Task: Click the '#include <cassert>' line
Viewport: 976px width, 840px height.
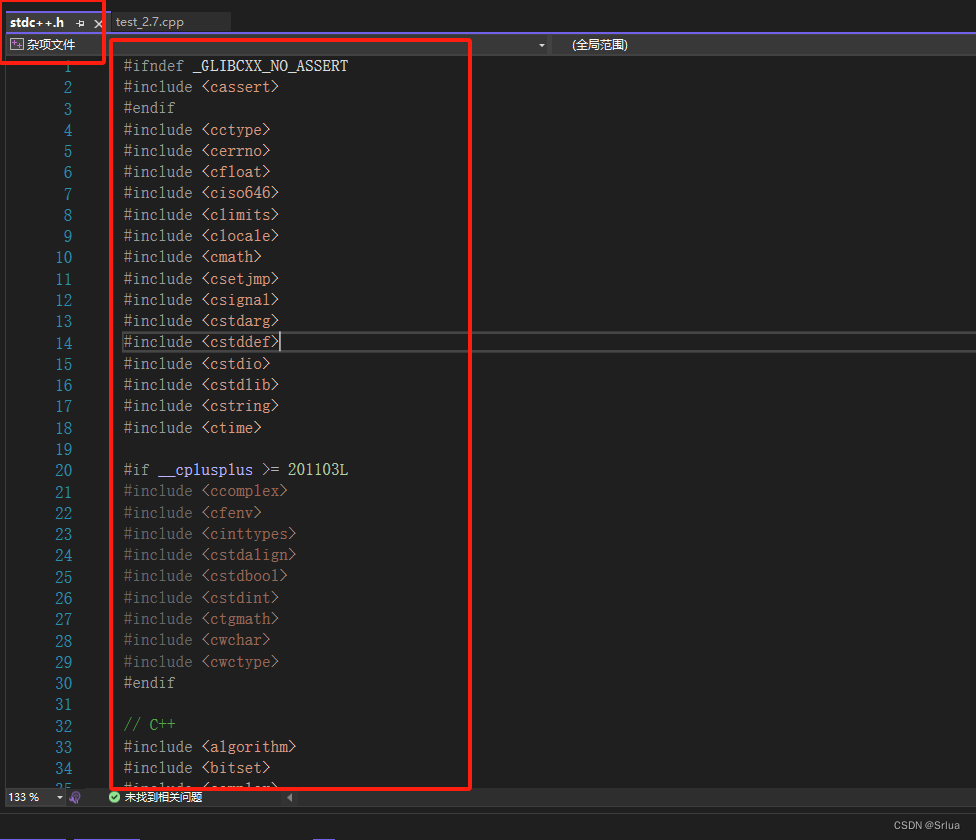Action: point(201,87)
